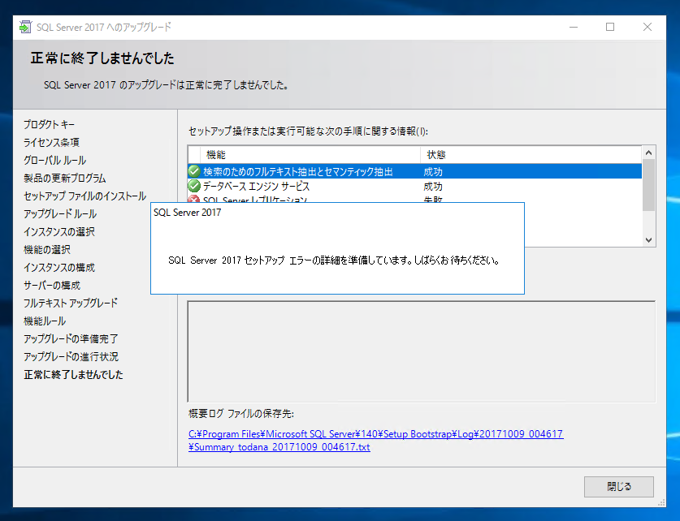Close the SQL Server 2017 upgrade window

[x=647, y=27]
